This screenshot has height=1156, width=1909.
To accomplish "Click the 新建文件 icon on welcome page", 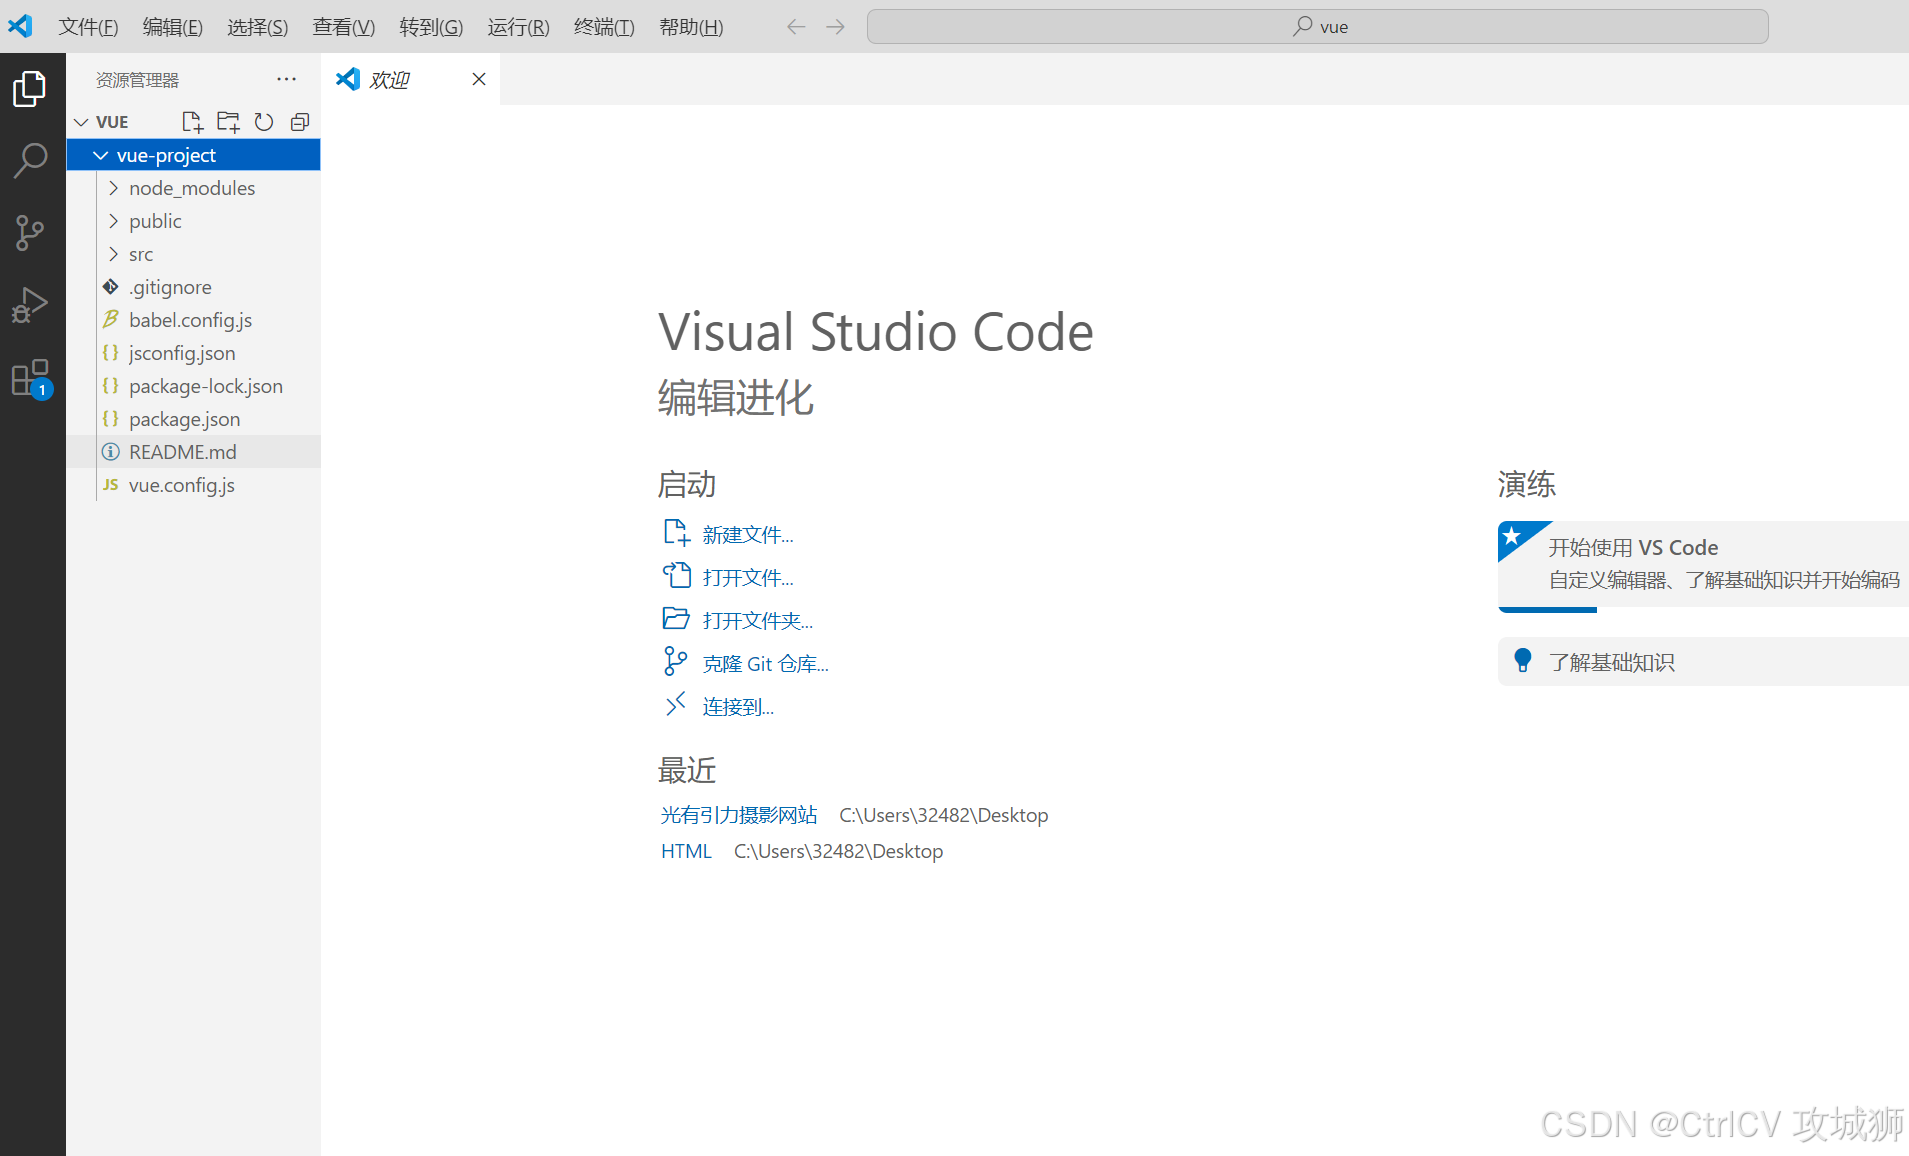I will click(x=676, y=533).
